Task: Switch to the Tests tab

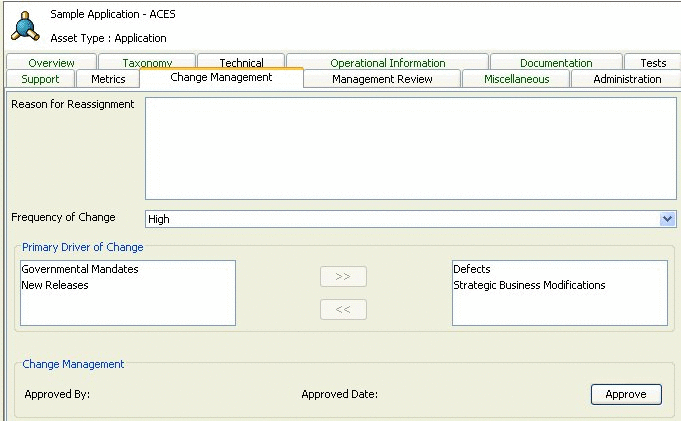Action: (652, 63)
